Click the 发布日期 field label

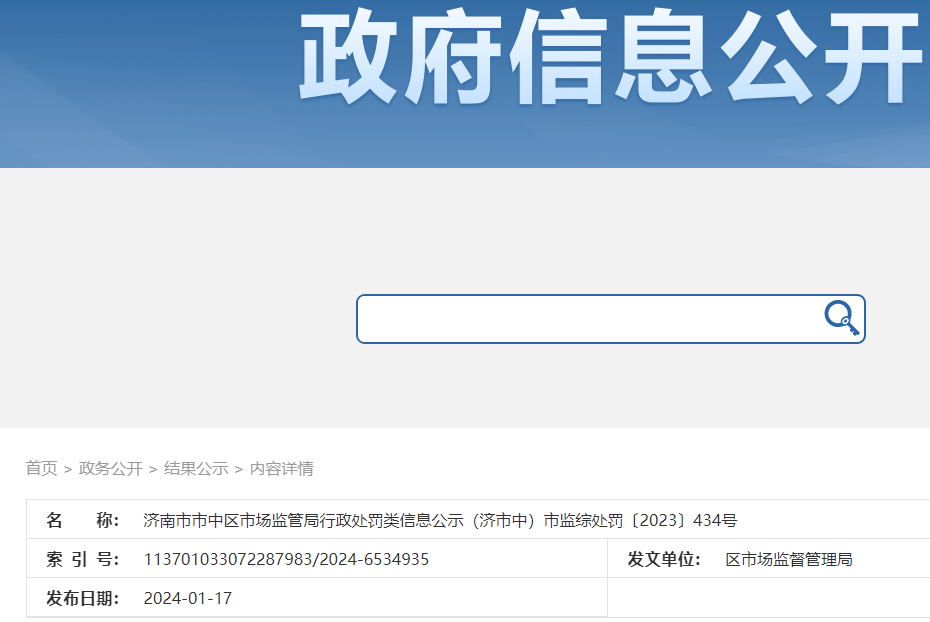tap(82, 598)
